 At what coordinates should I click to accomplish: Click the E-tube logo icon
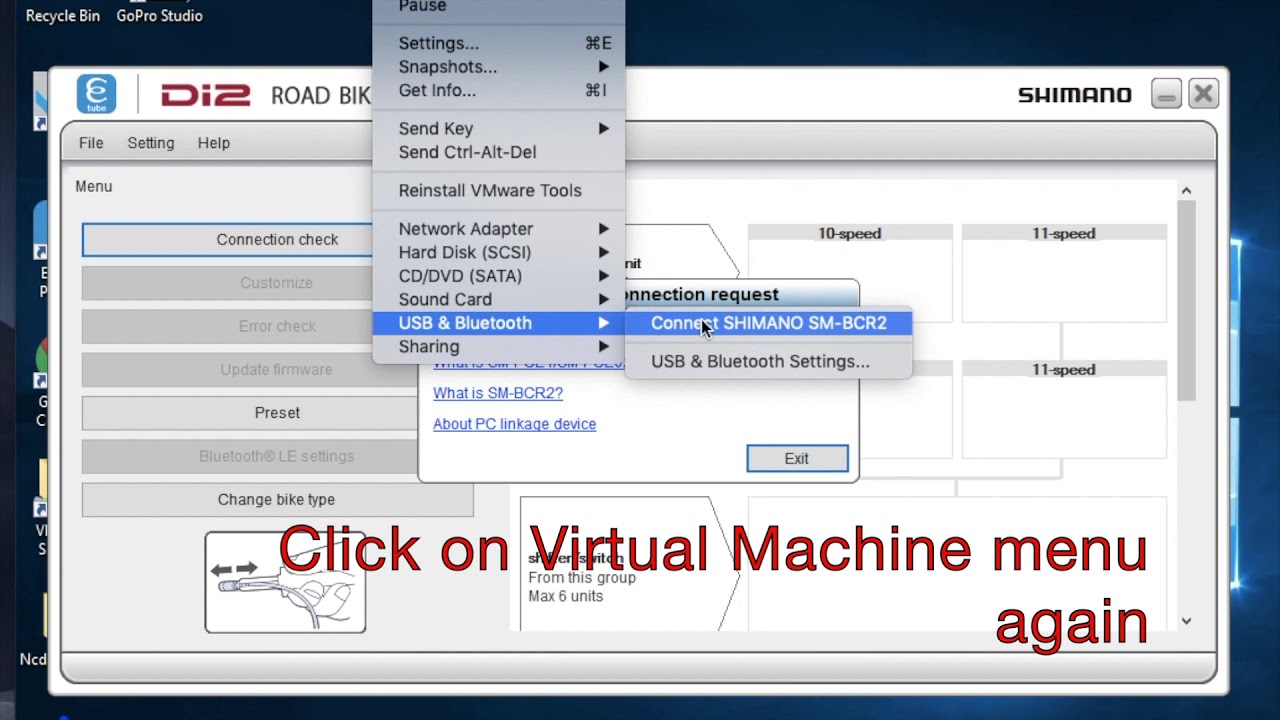point(96,95)
